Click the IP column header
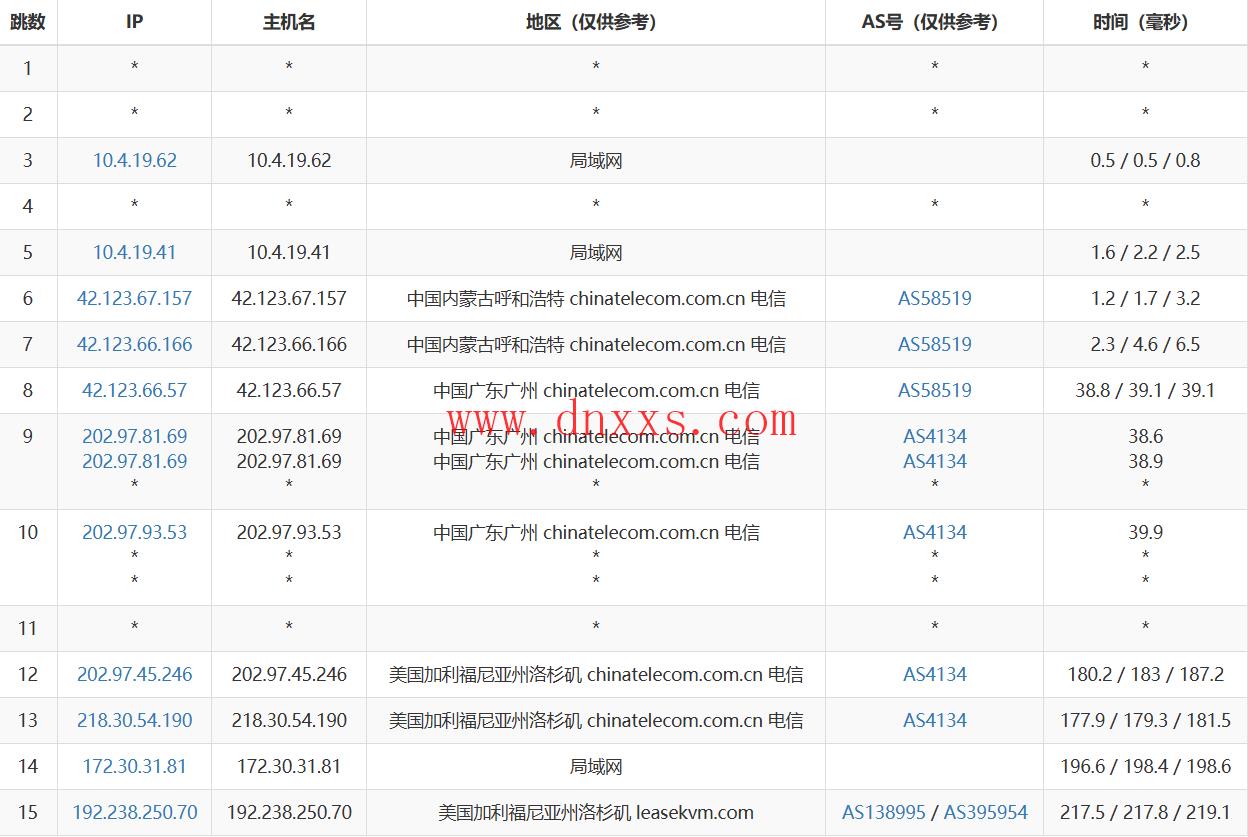Viewport: 1248px width, 837px height. pyautogui.click(x=134, y=22)
